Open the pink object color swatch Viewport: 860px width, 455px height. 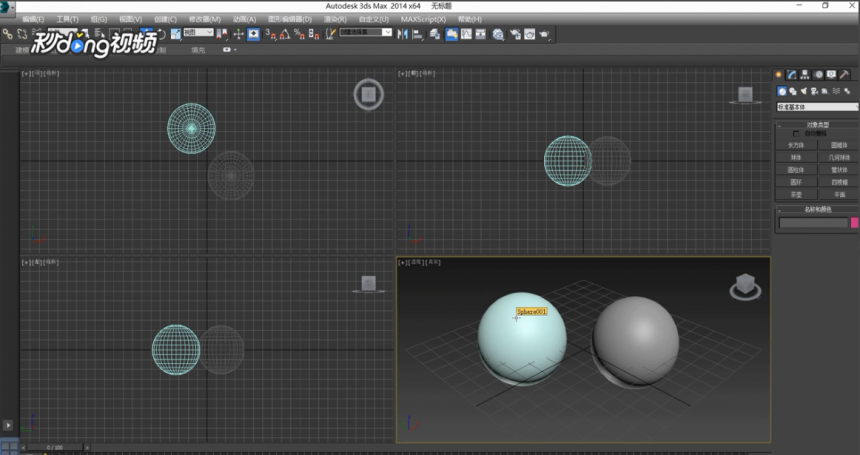coord(855,223)
